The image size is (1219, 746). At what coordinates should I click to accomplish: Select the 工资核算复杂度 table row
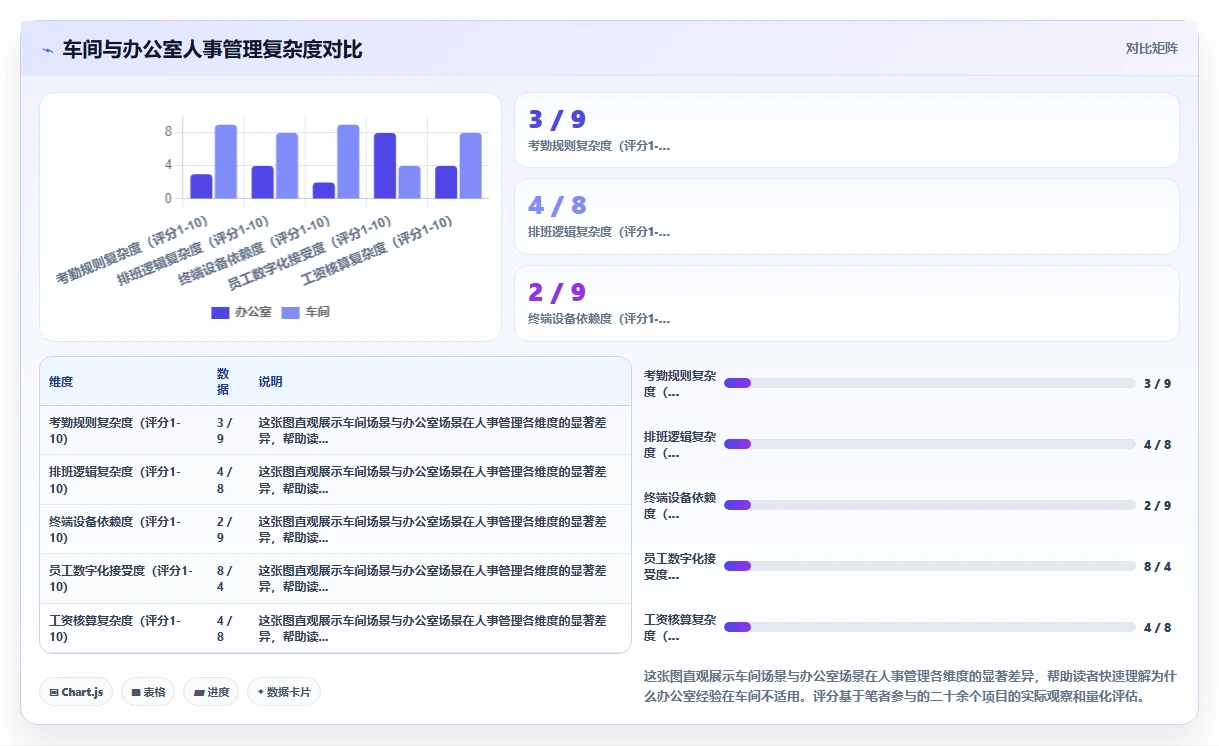[x=335, y=628]
